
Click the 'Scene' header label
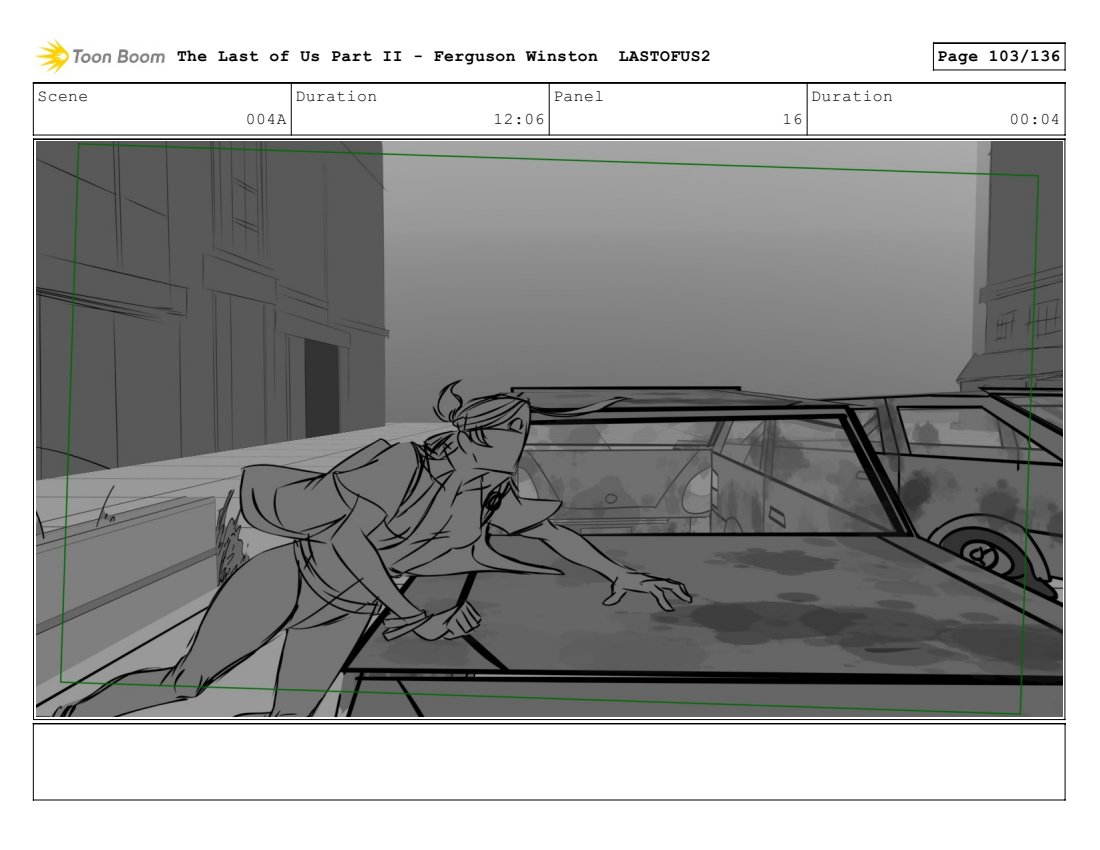[62, 97]
